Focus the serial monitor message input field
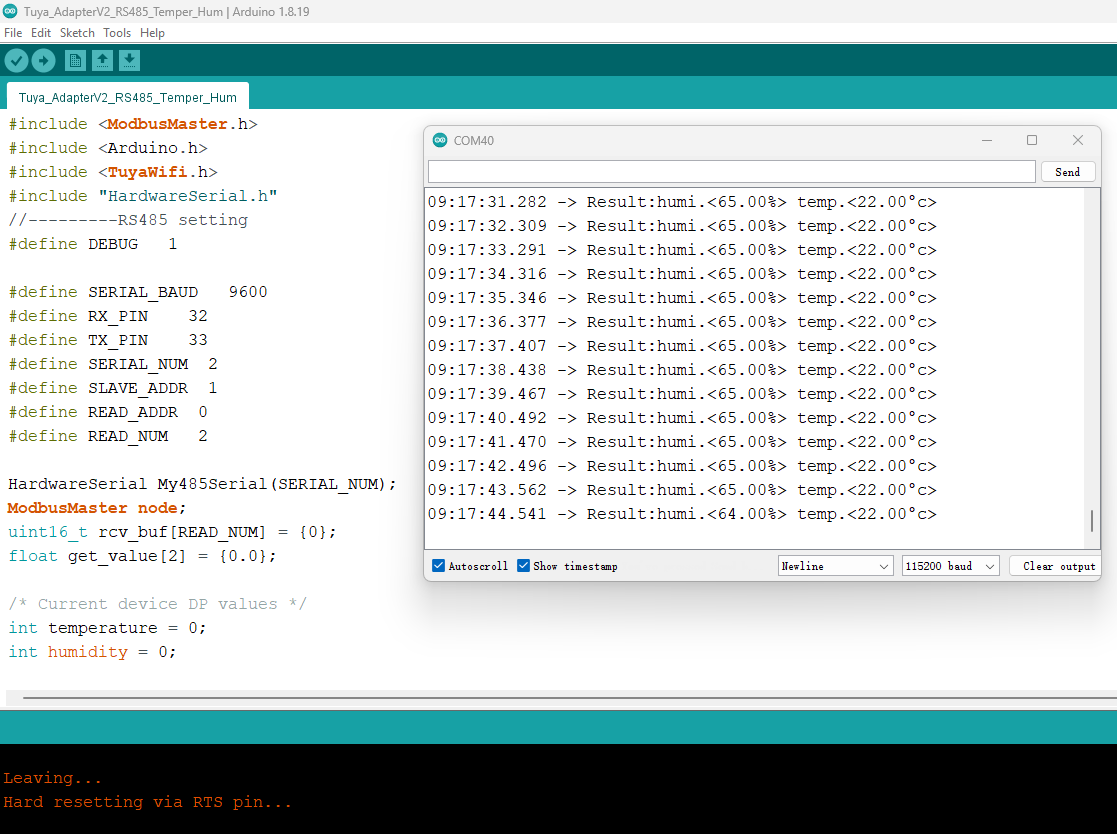The image size is (1117, 834). click(731, 172)
